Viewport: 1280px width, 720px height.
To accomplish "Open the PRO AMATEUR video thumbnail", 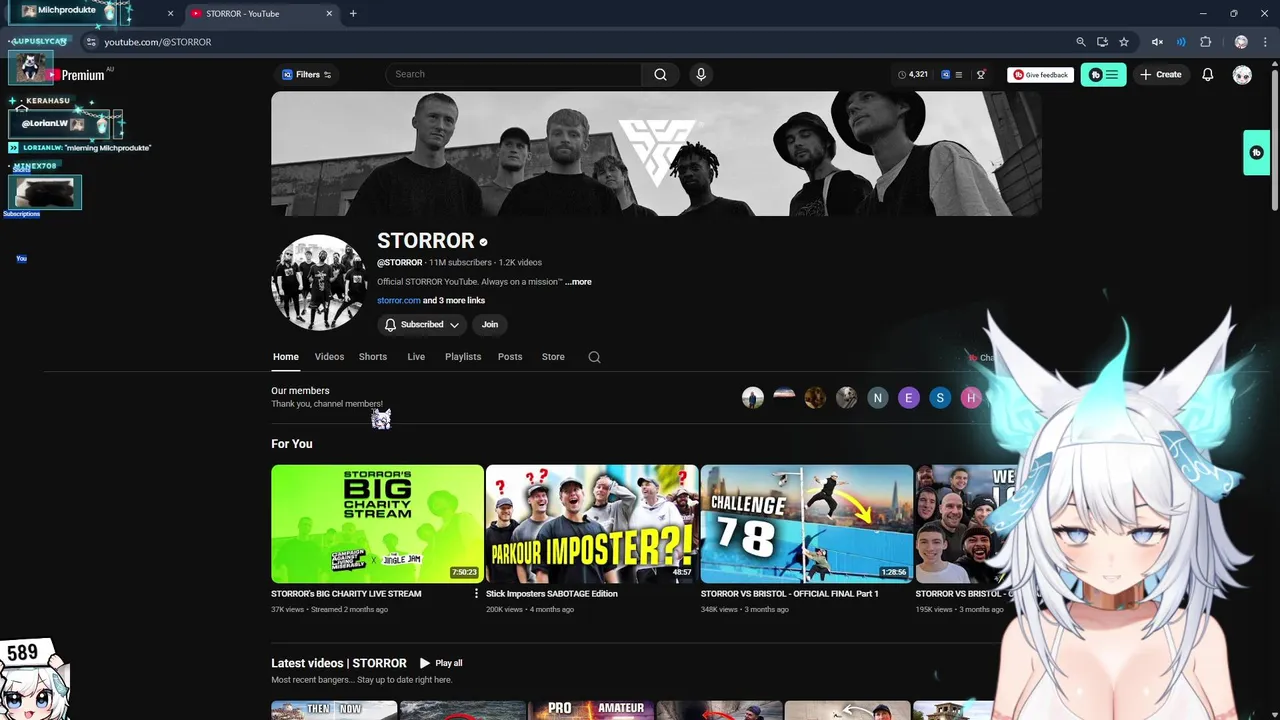I will [x=592, y=710].
